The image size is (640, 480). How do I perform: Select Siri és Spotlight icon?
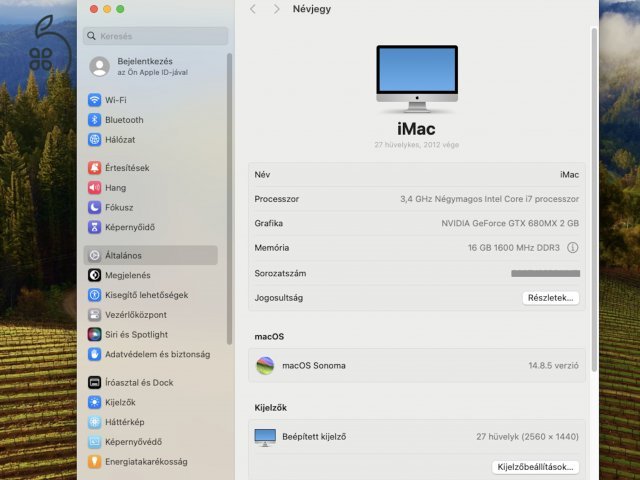(94, 334)
